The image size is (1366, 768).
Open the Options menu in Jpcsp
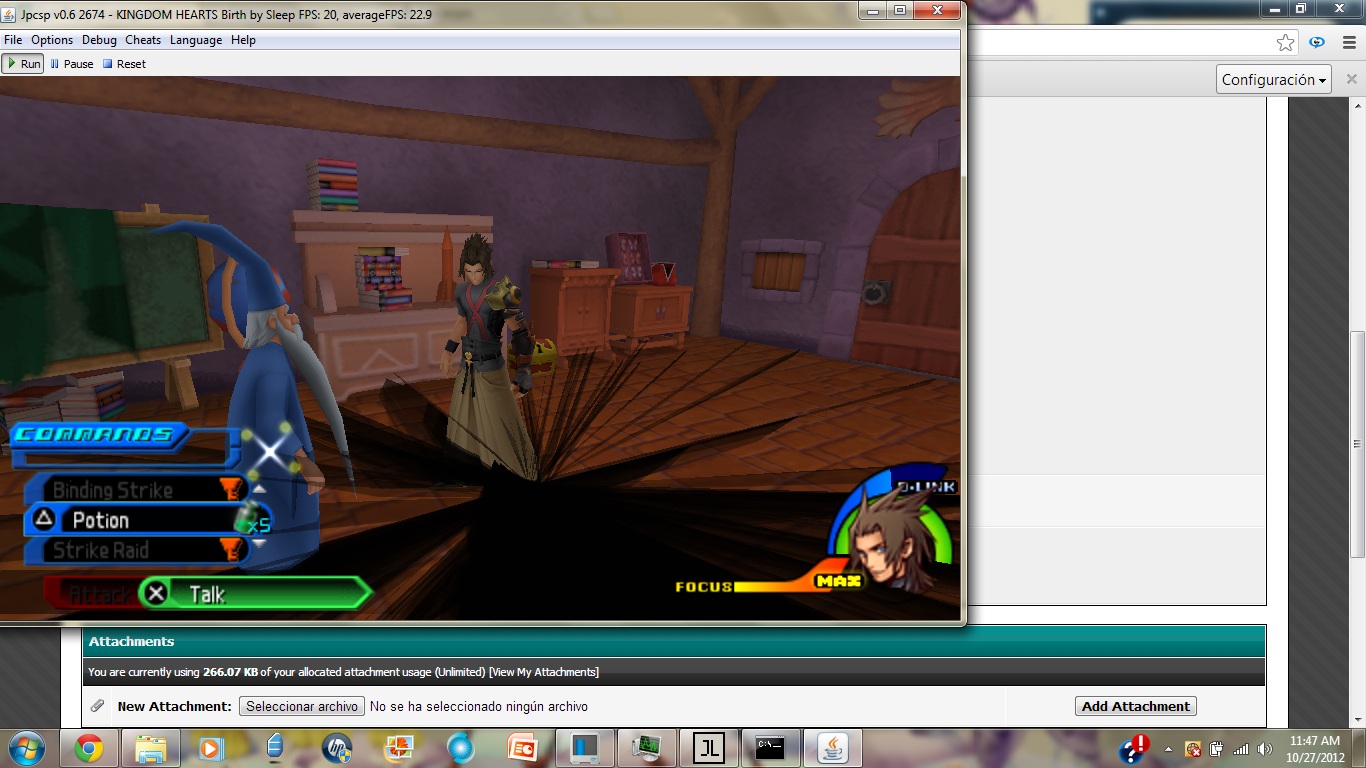pyautogui.click(x=52, y=40)
